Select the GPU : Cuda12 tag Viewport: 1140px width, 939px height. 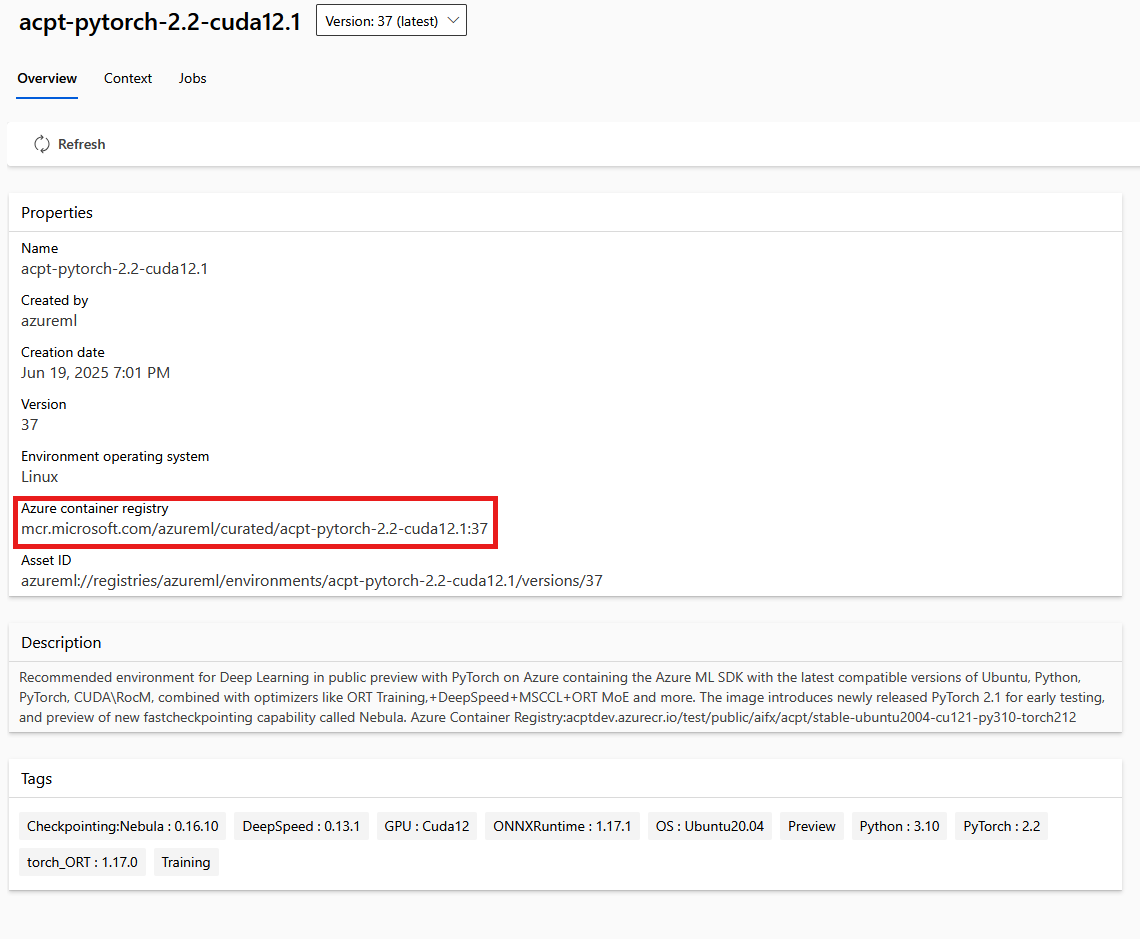(x=426, y=826)
